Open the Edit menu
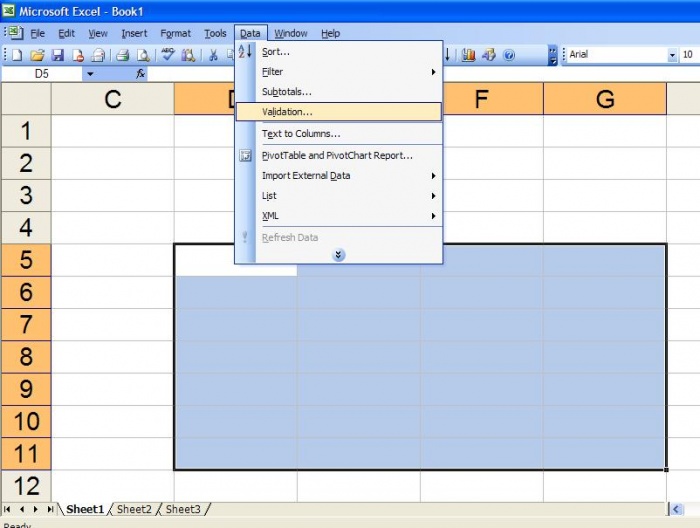700x528 pixels. tap(67, 33)
